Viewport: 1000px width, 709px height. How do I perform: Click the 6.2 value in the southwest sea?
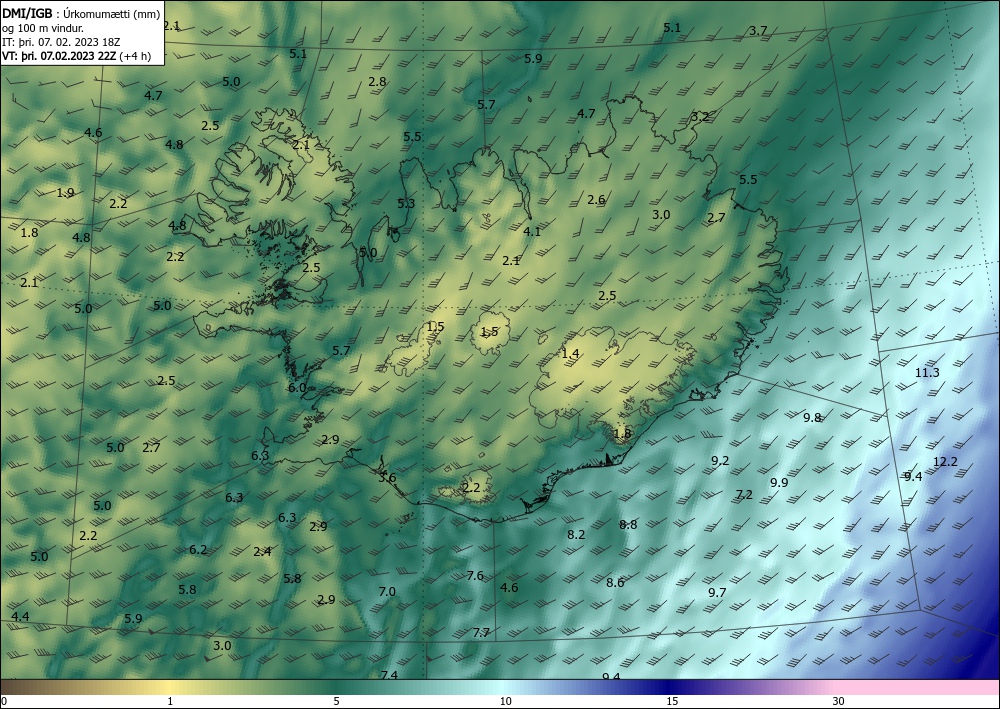click(198, 550)
